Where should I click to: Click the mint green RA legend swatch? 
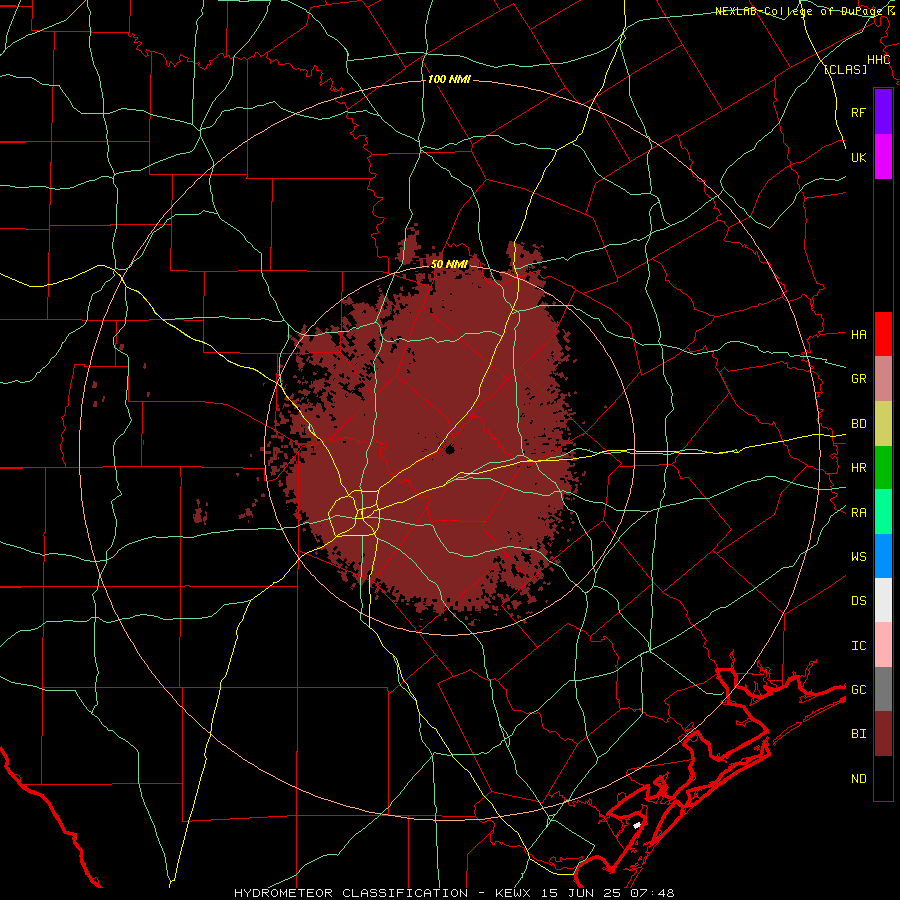(x=883, y=512)
